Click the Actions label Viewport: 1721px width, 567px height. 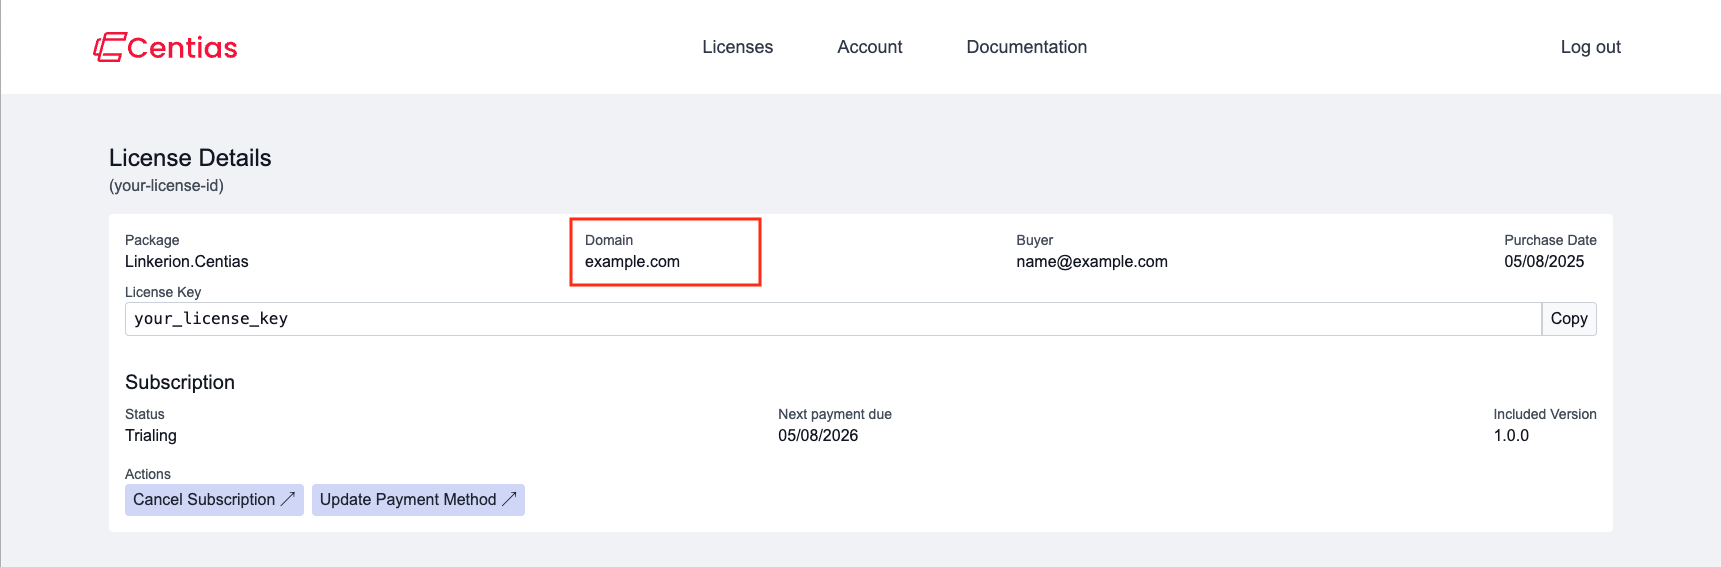tap(148, 474)
